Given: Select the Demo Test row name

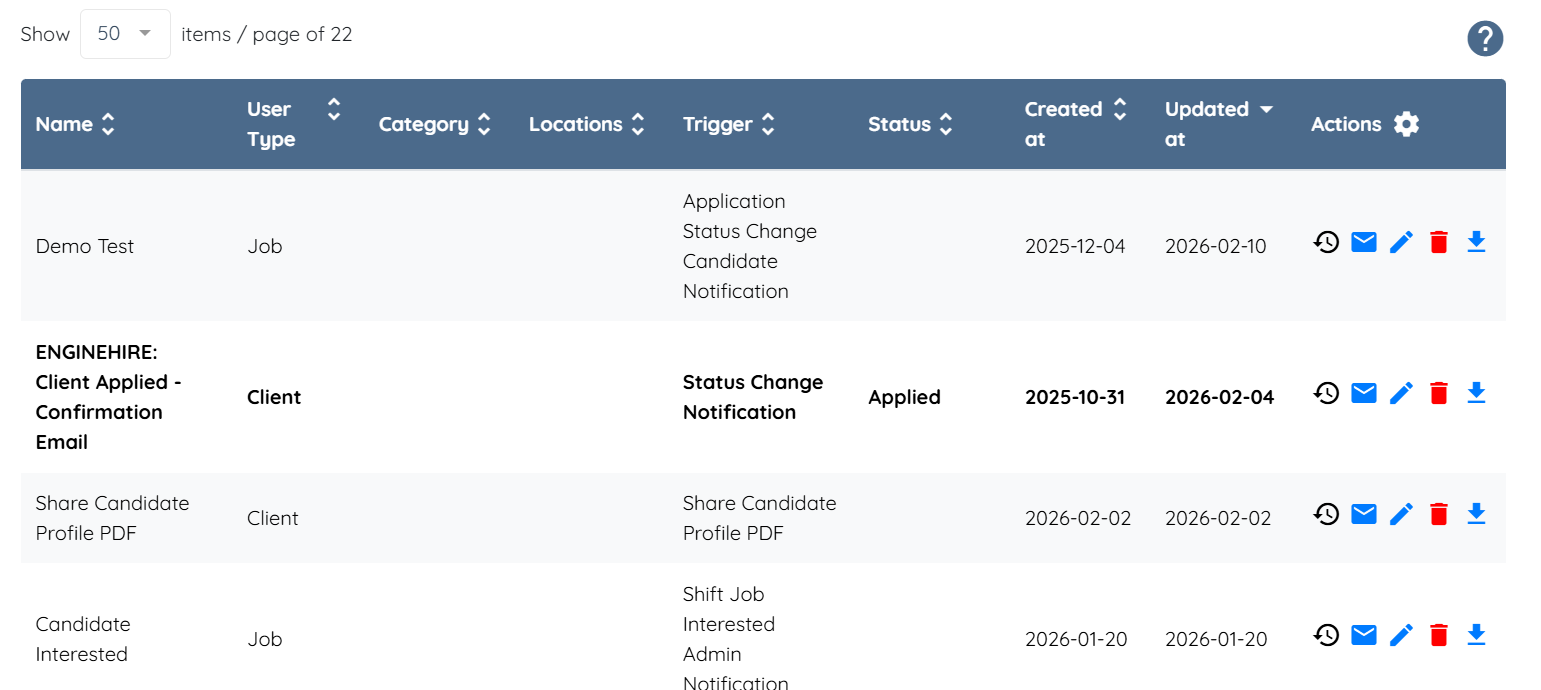Looking at the screenshot, I should (85, 246).
